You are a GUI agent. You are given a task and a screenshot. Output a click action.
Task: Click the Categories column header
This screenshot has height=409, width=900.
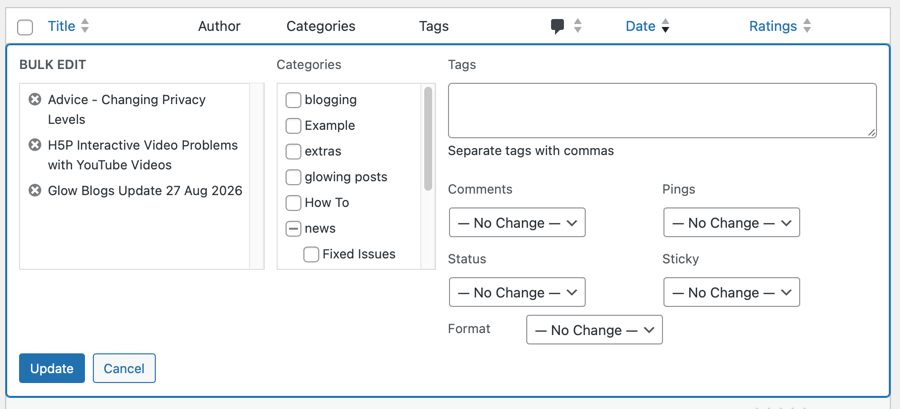coord(321,26)
